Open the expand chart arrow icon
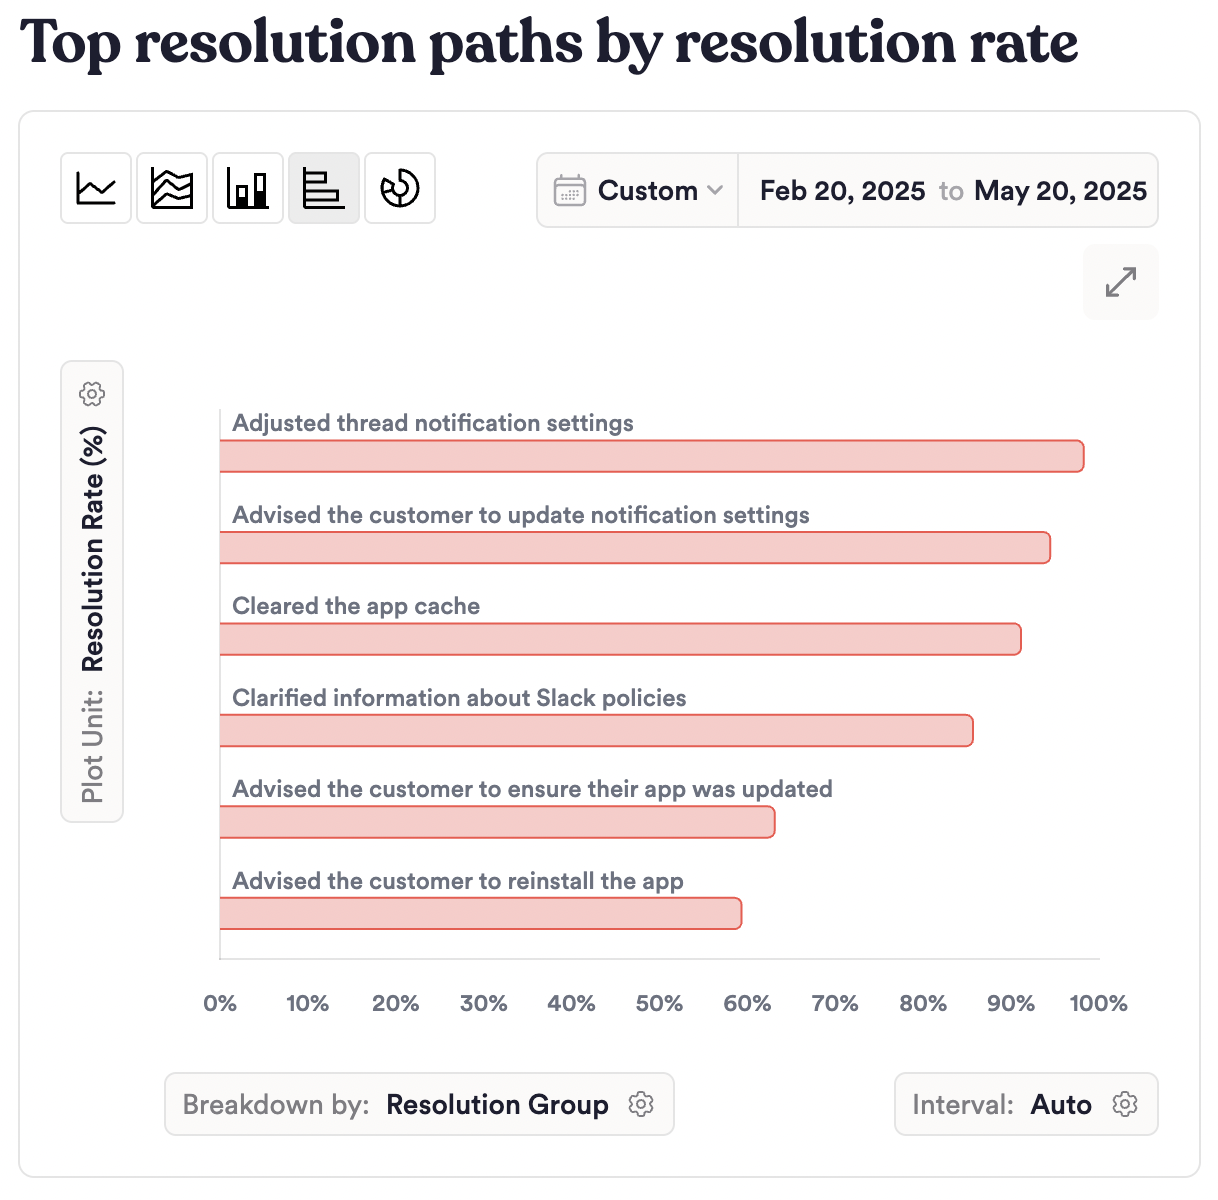This screenshot has height=1200, width=1218. pyautogui.click(x=1120, y=281)
